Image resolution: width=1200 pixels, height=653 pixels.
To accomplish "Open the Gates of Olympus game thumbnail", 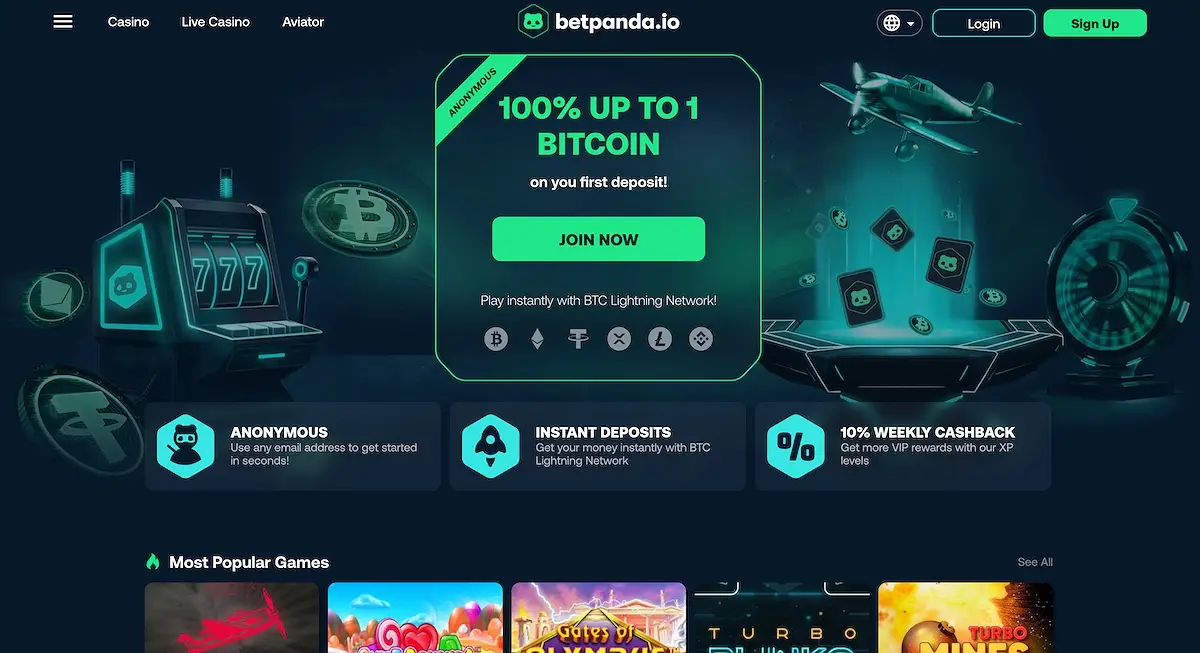I will click(598, 618).
